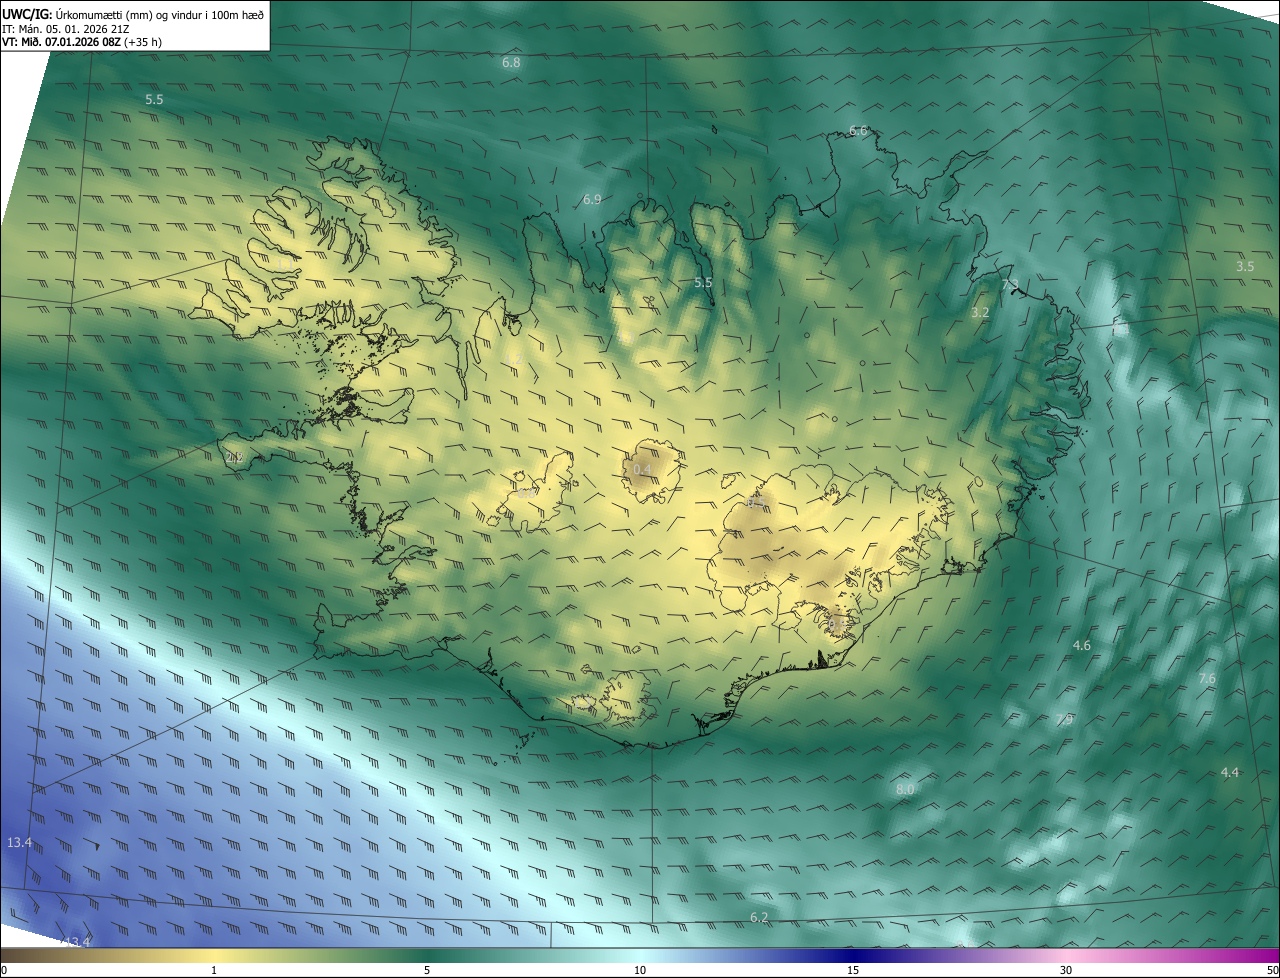Click the 5 tick on the colour scale
Viewport: 1280px width, 978px height.
tap(427, 971)
